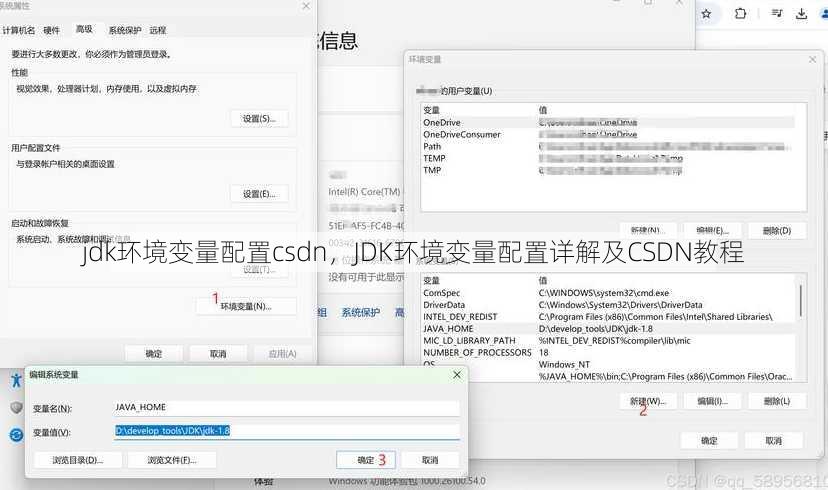828x490 pixels.
Task: Click the value Windows_NT
Action: pos(564,364)
